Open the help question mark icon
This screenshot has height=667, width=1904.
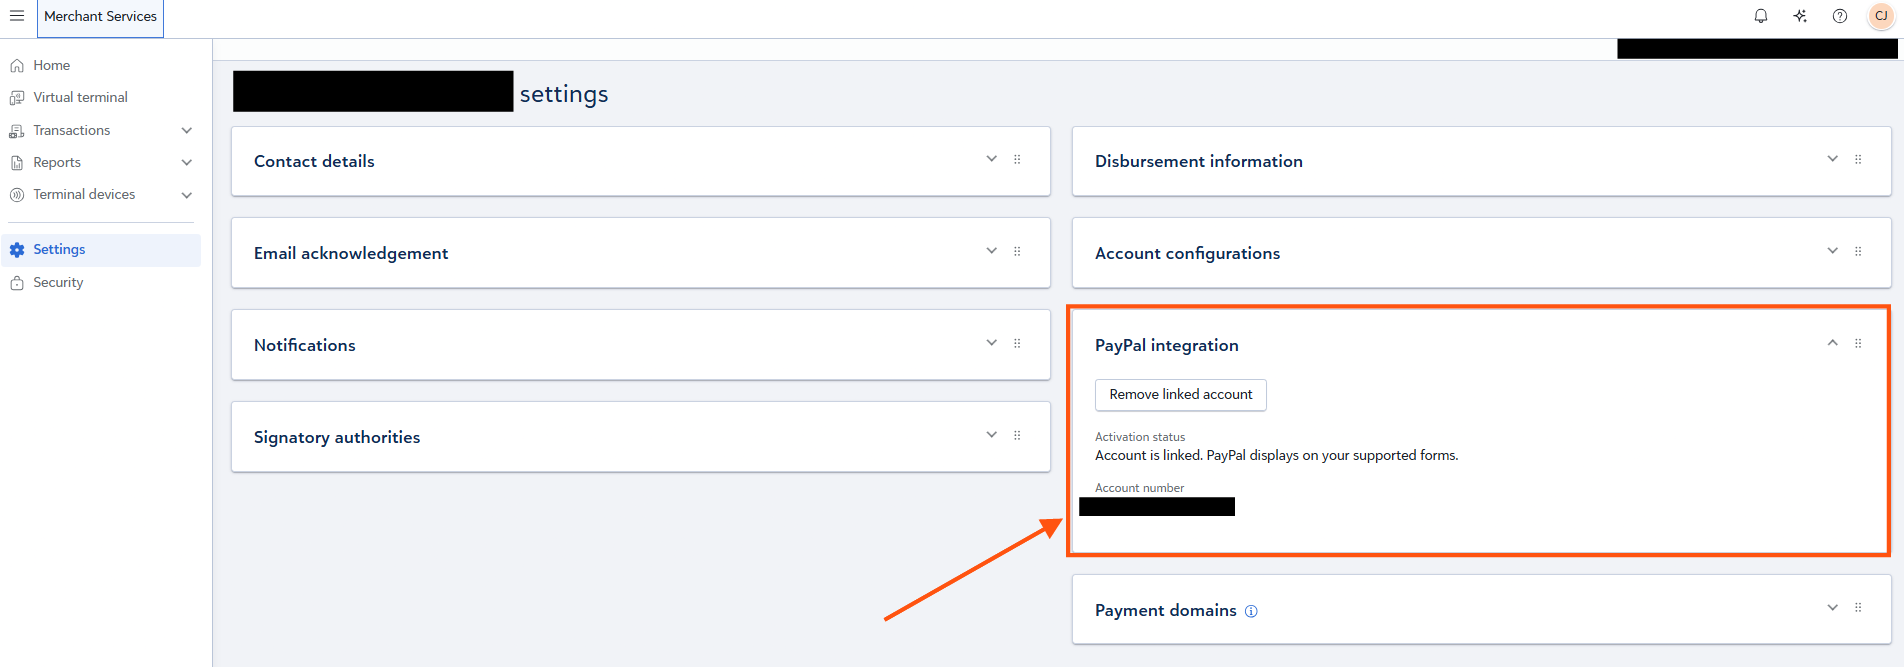(1840, 16)
